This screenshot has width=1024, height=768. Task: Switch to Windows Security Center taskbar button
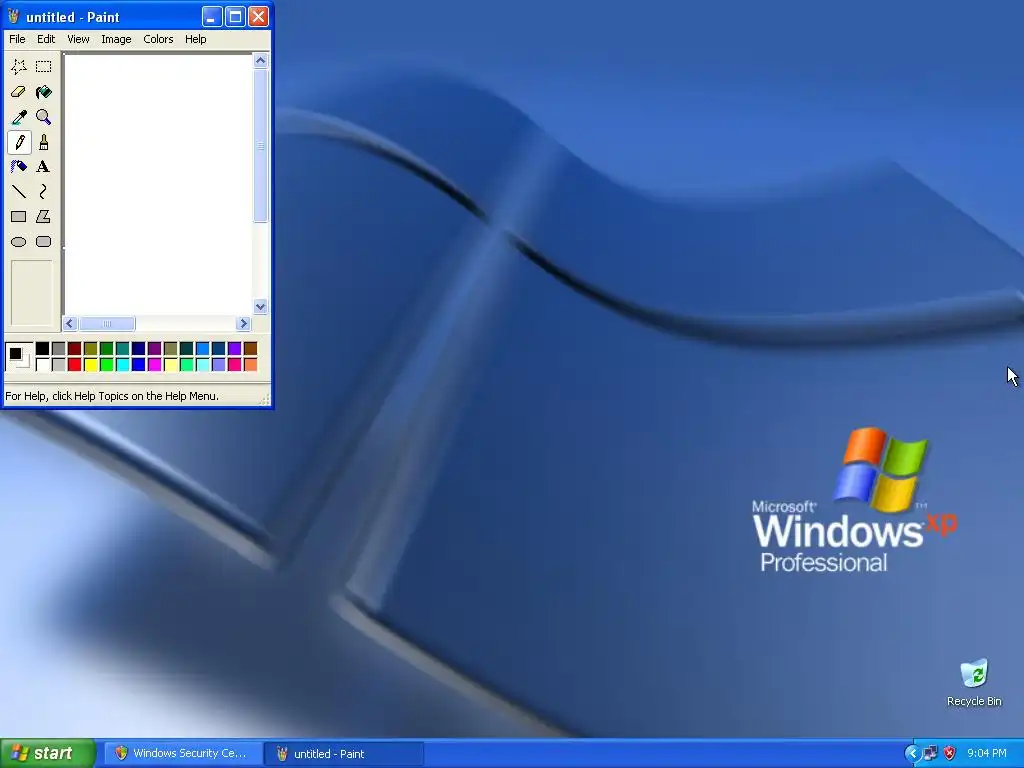[x=184, y=754]
